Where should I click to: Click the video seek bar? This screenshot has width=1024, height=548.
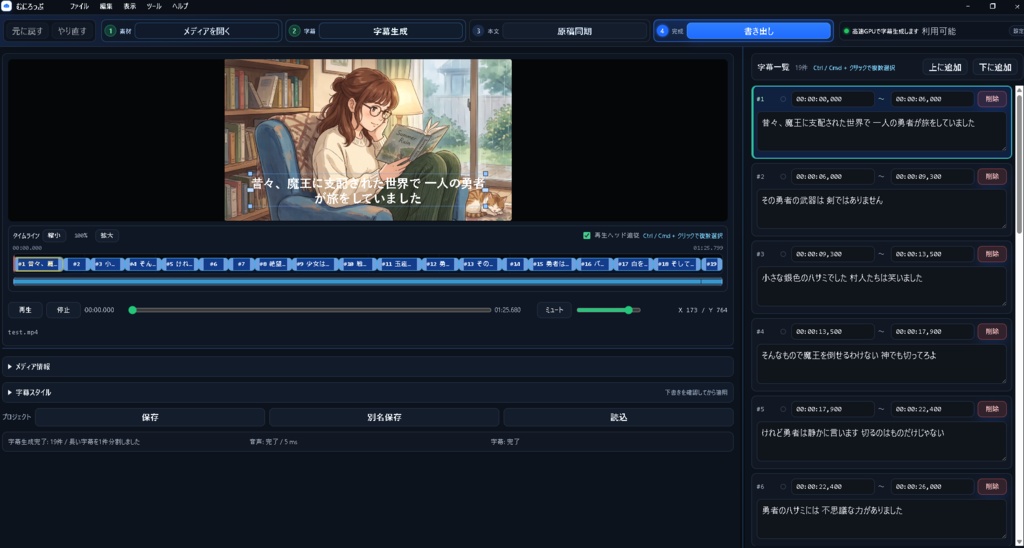click(x=311, y=310)
